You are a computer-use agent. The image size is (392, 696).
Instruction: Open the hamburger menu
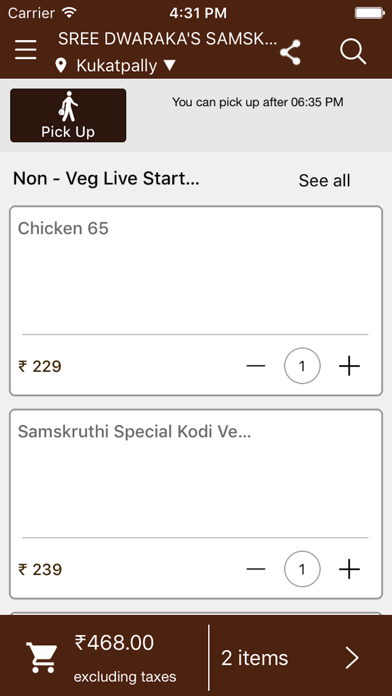click(x=26, y=50)
